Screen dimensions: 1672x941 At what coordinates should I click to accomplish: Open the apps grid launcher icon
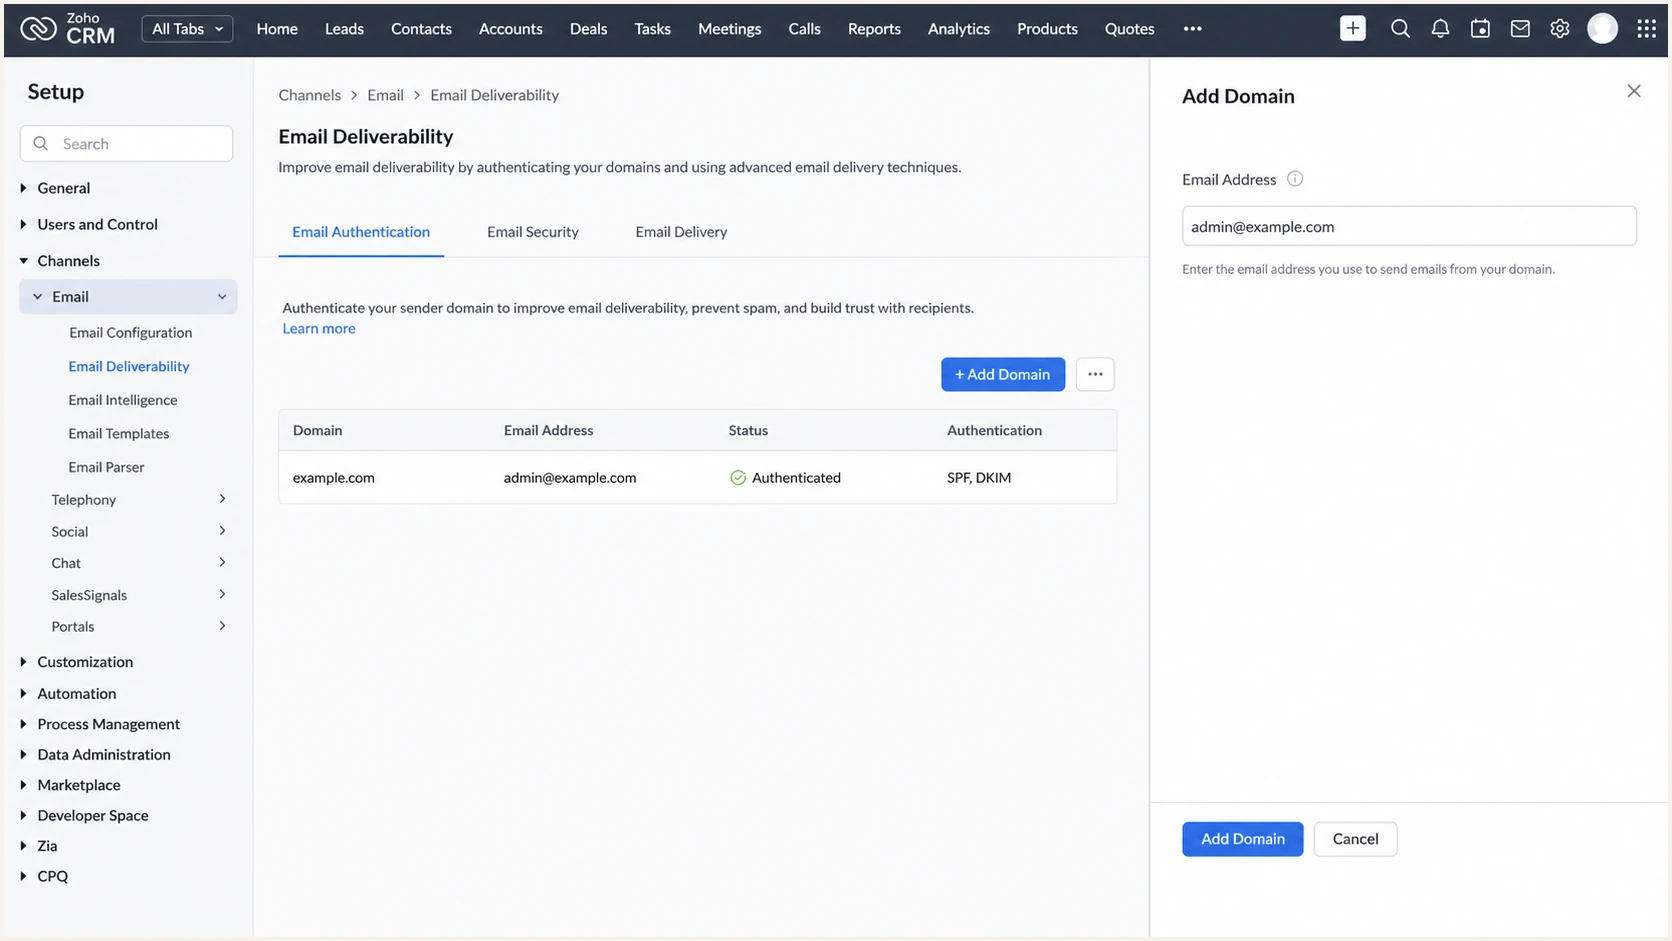[1646, 29]
